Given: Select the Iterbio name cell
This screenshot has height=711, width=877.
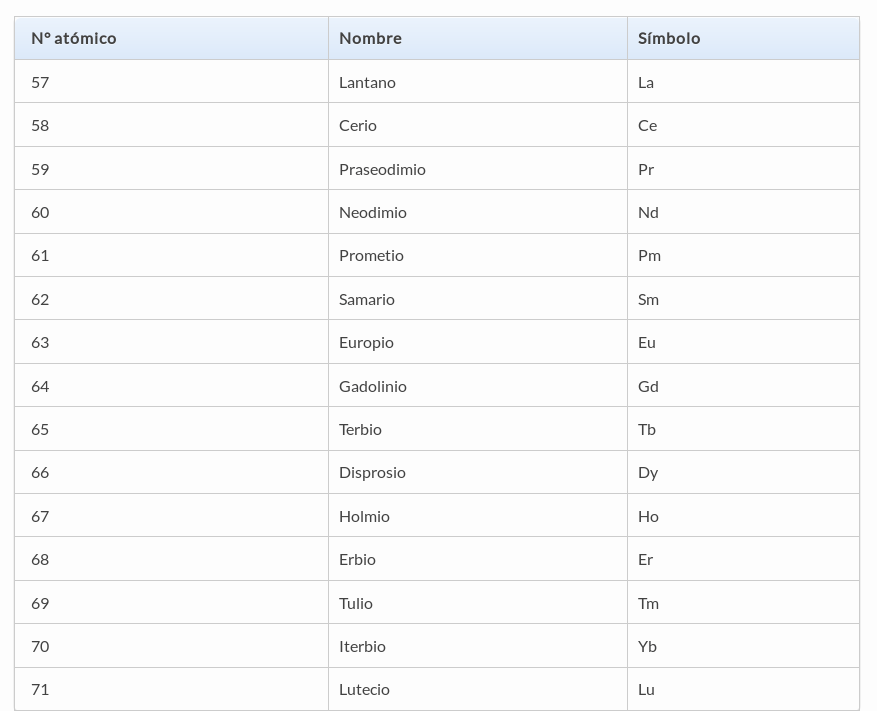Looking at the screenshot, I should click(x=478, y=646).
